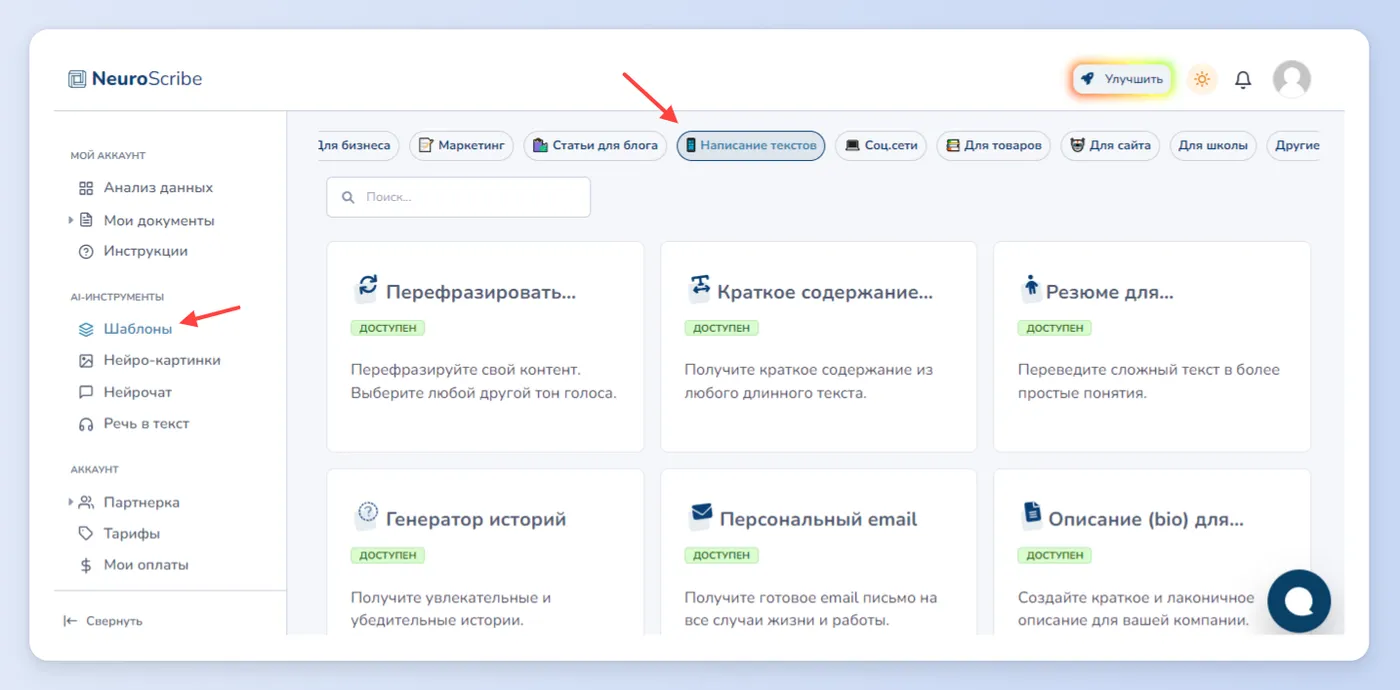
Task: Click the NeuroScribe brand name
Action: point(147,79)
